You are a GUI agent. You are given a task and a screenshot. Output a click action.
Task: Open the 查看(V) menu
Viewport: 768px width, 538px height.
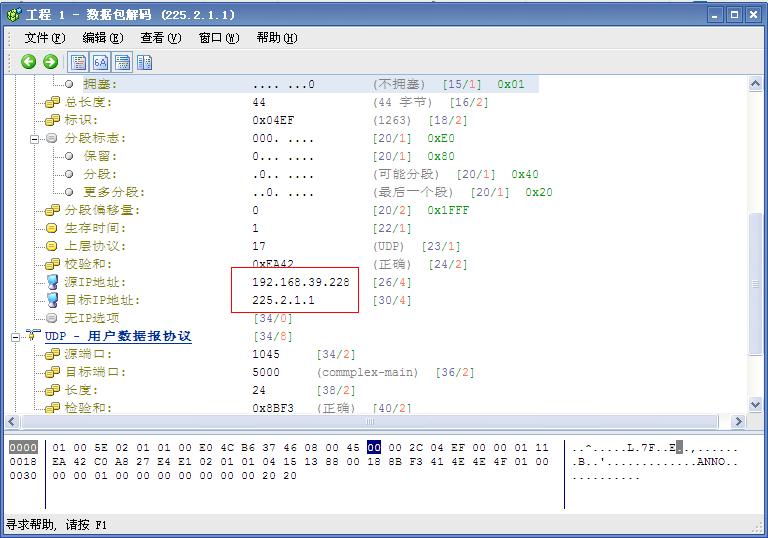coord(161,38)
